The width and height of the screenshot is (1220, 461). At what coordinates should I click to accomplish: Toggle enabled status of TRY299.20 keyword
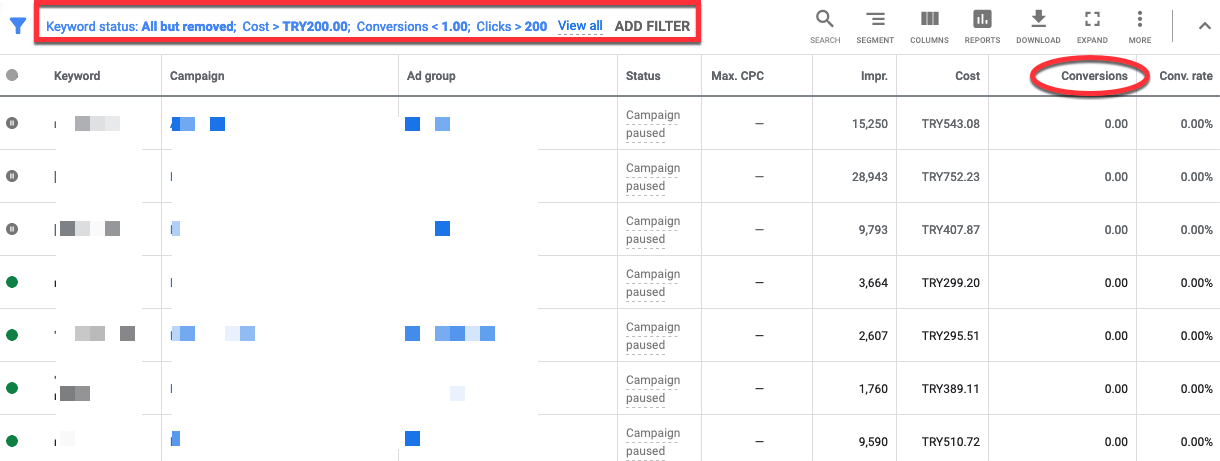pyautogui.click(x=12, y=282)
